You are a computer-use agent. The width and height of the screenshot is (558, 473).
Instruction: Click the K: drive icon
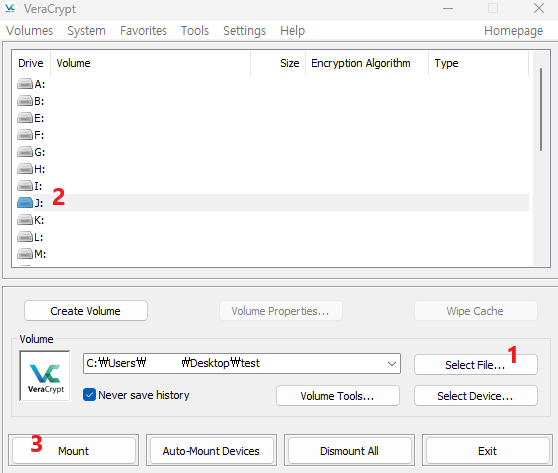(25, 220)
